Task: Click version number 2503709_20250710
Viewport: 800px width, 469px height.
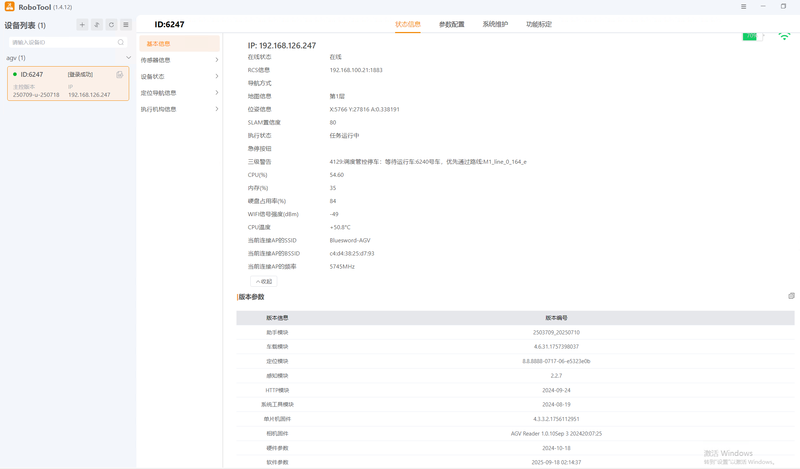Action: point(556,332)
